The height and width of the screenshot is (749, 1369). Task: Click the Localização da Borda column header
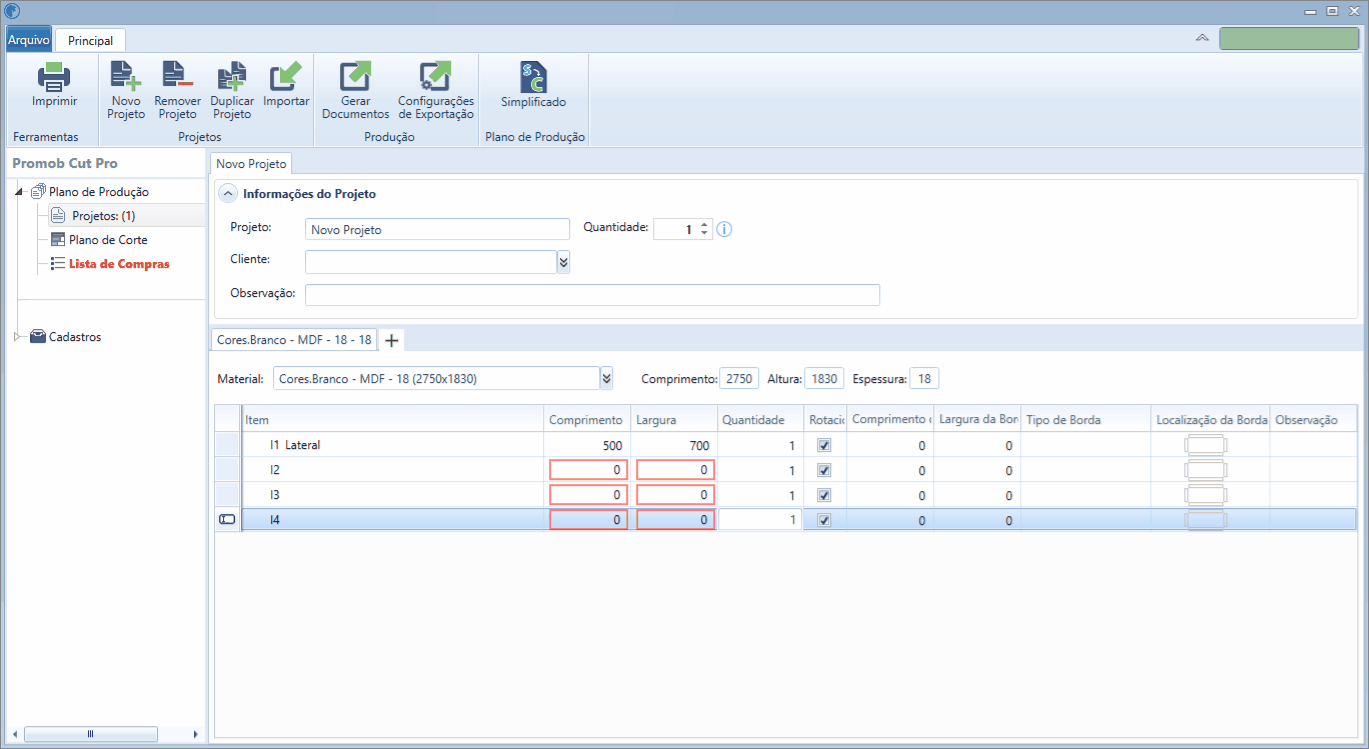click(x=1210, y=420)
